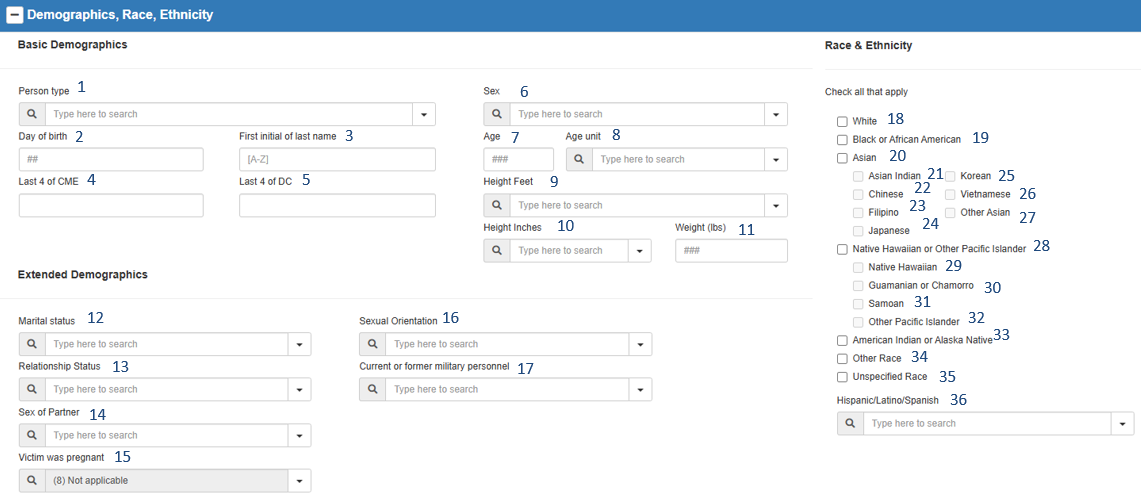The image size is (1141, 498).
Task: Click the Height Feet search icon
Action: 496,205
